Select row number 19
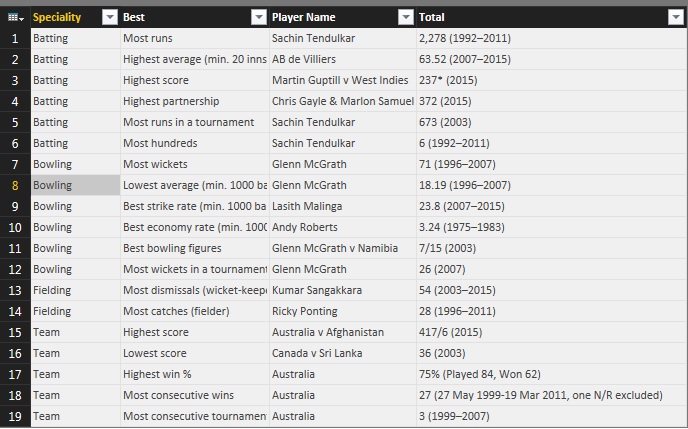Screen dimensions: 688x429 pos(15,416)
